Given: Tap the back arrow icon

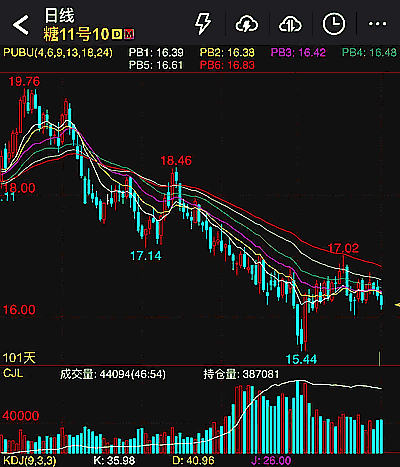Looking at the screenshot, I should [x=21, y=25].
